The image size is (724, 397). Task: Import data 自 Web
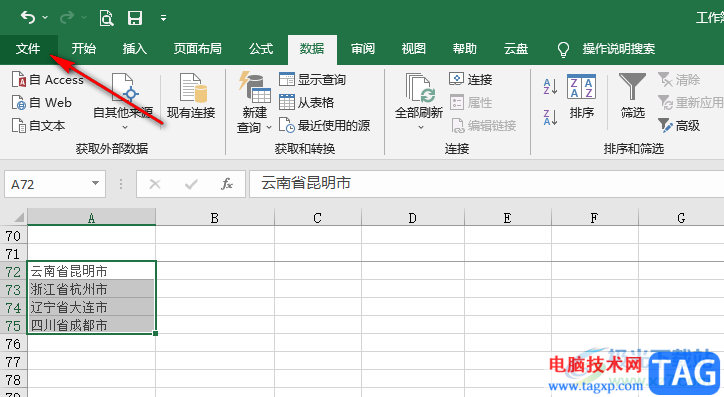pos(42,102)
